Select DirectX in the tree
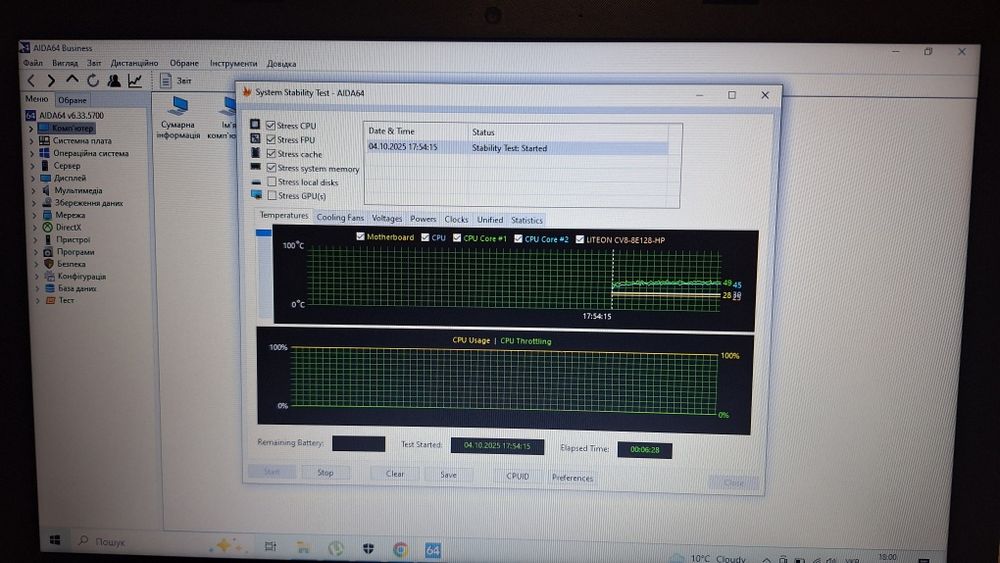Screen dimensions: 1000x563 [68, 227]
